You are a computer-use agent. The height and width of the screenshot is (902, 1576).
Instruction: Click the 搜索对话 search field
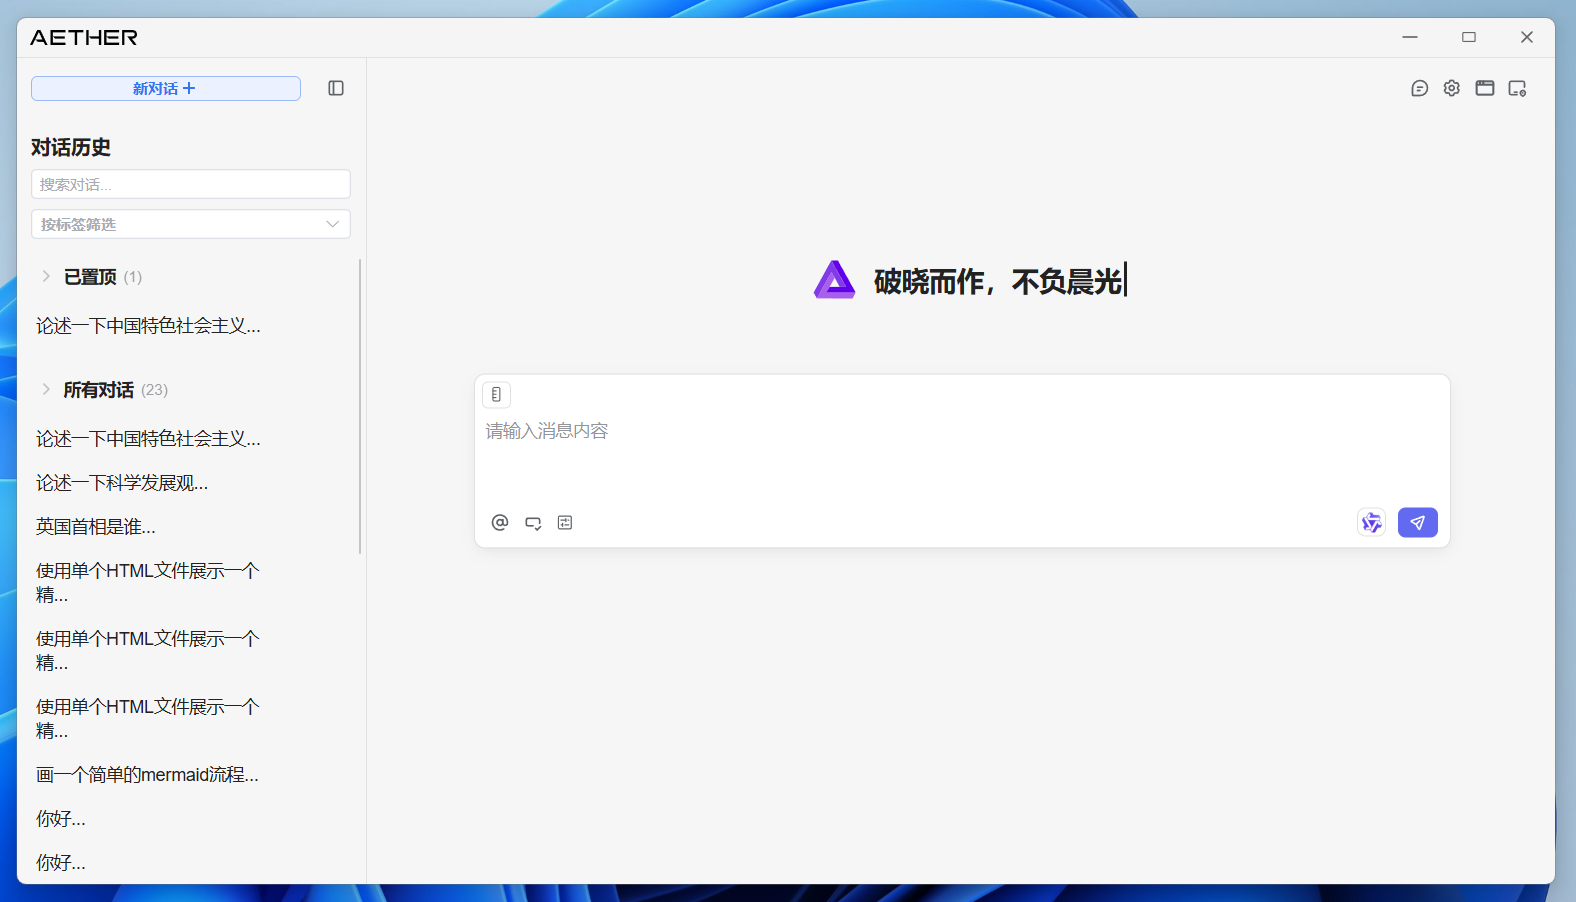click(190, 184)
